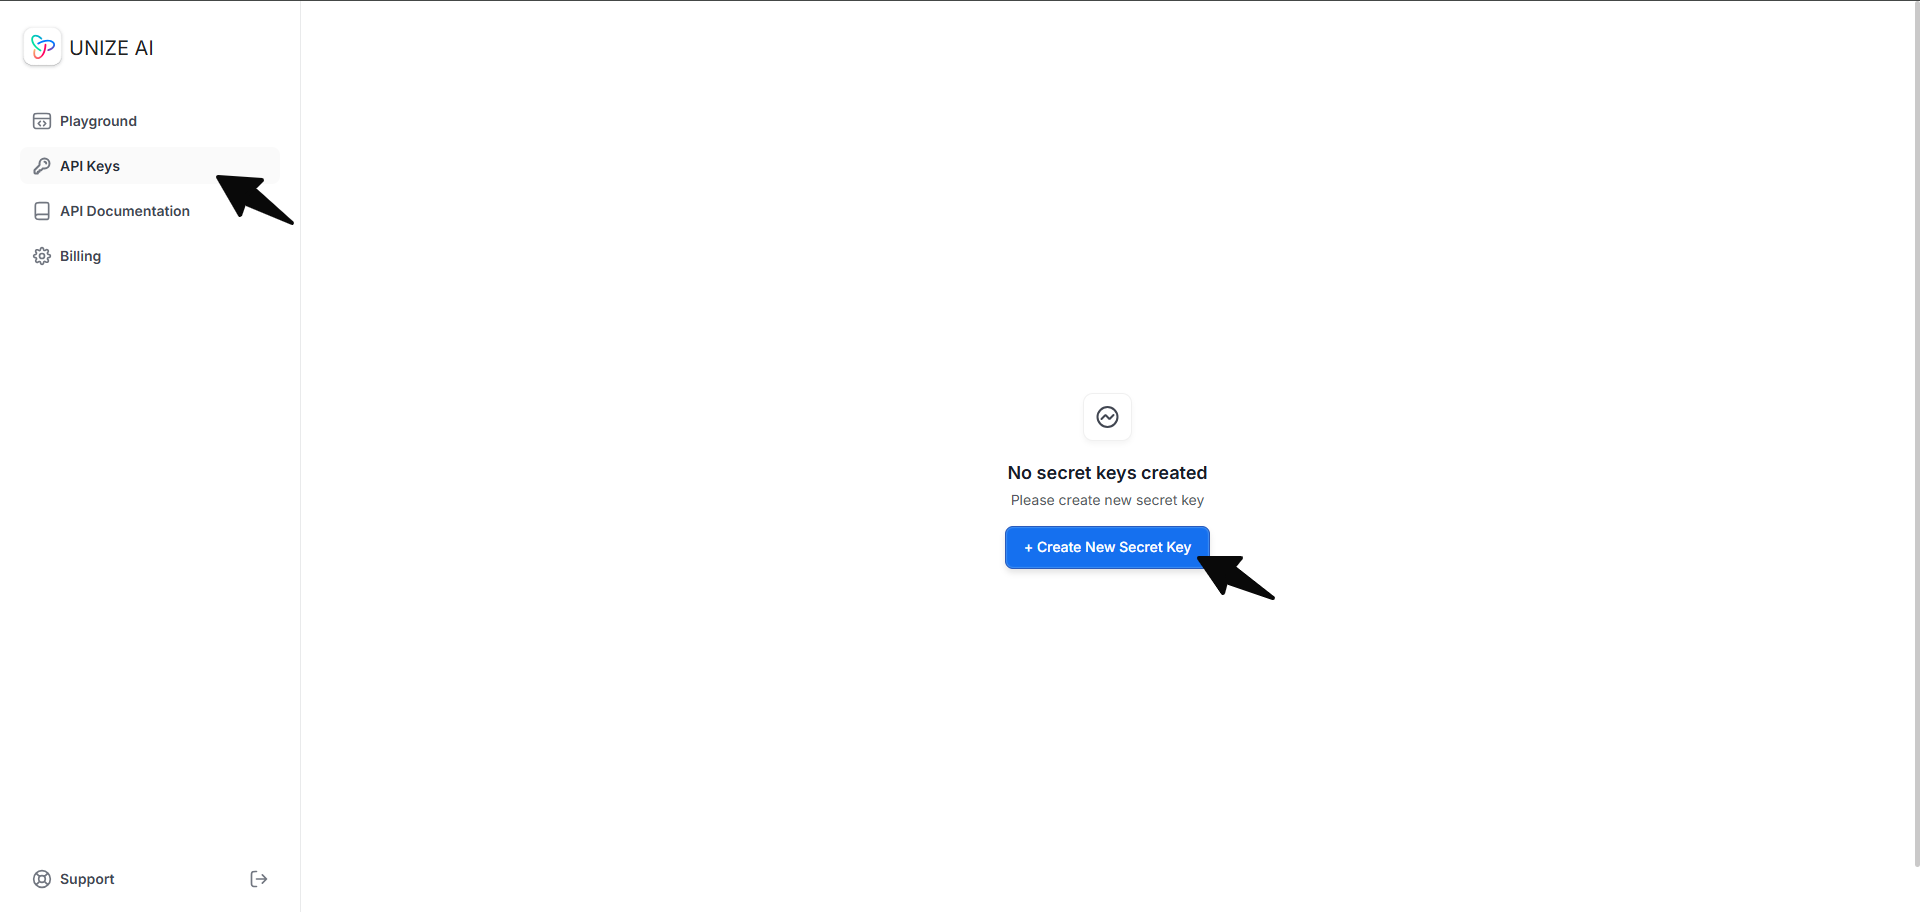Click the Playground code window icon
Screen dimensions: 1920x912
click(x=42, y=121)
